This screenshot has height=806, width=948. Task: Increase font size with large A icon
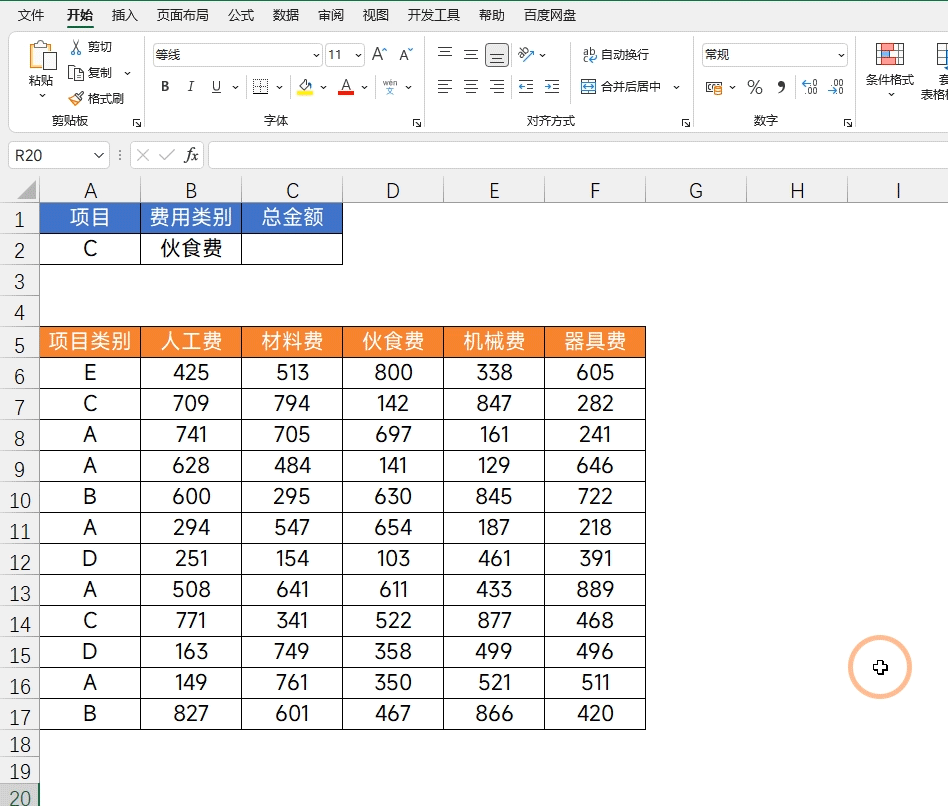379,54
